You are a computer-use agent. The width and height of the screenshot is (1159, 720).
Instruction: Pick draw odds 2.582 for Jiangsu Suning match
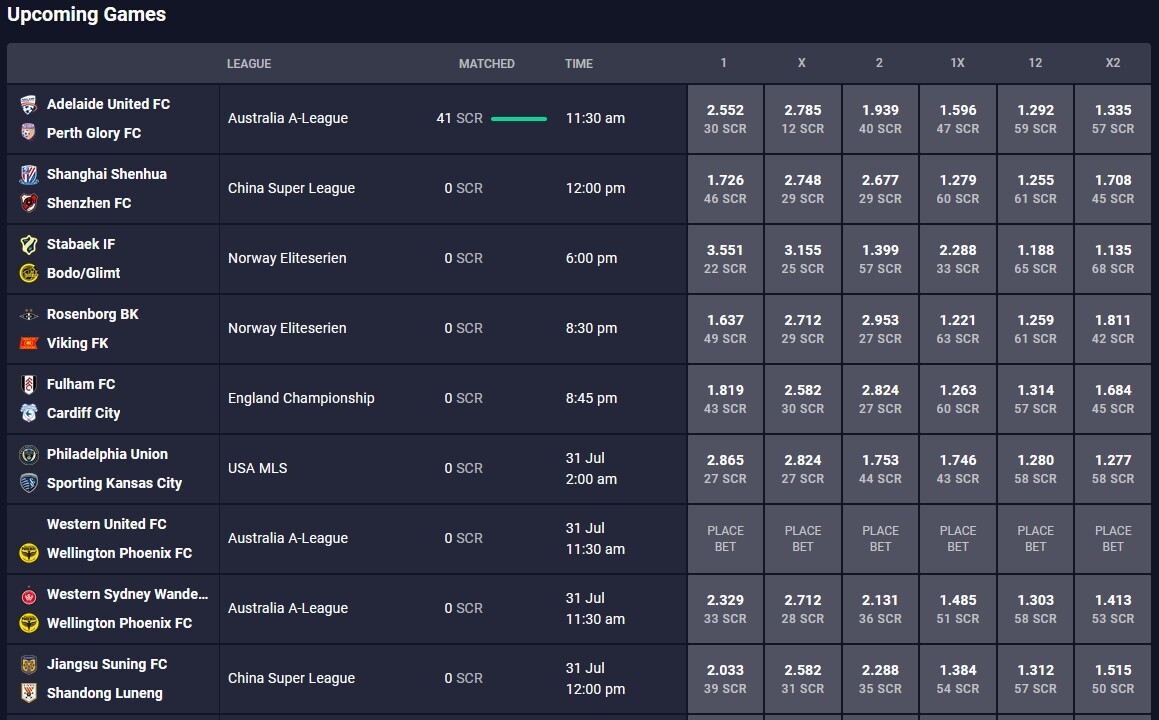803,679
